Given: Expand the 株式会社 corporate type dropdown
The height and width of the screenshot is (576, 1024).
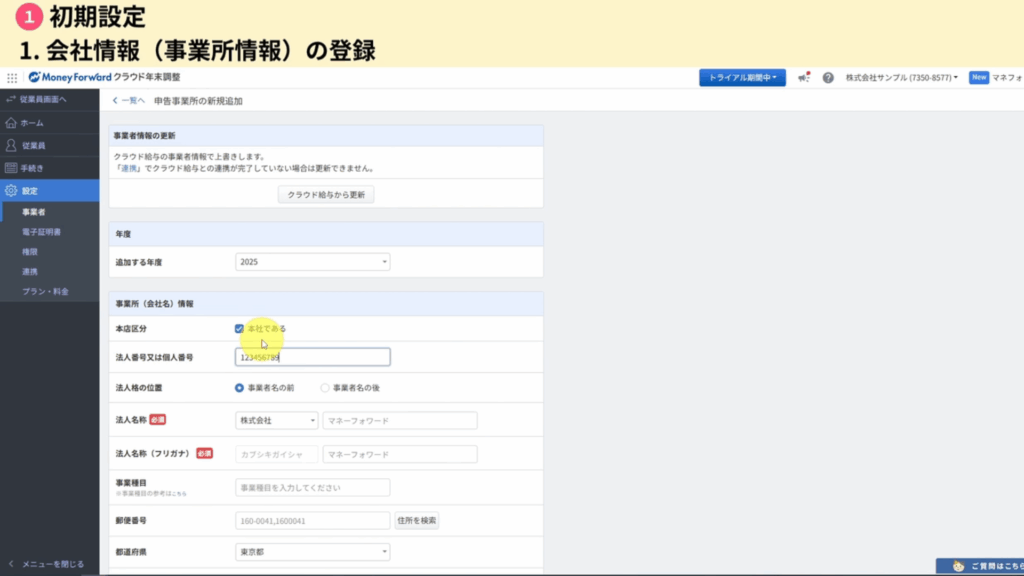Looking at the screenshot, I should pyautogui.click(x=276, y=421).
